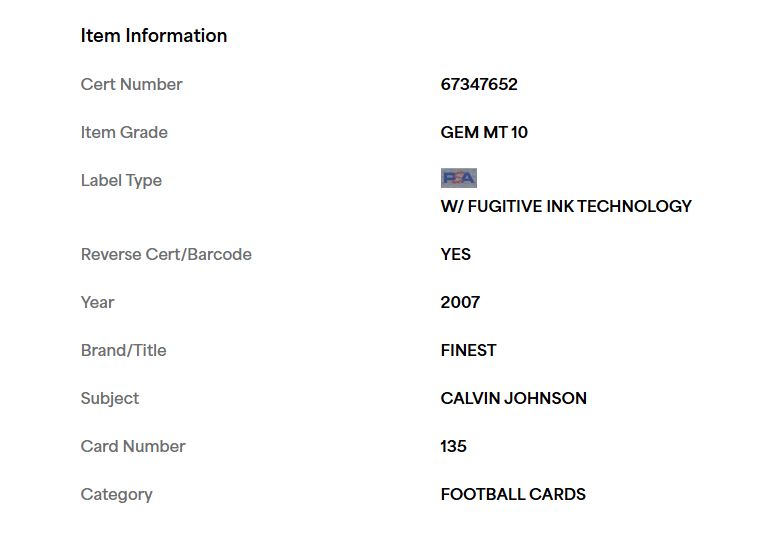The width and height of the screenshot is (764, 549).
Task: Click the FINEST brand value
Action: [x=468, y=350]
